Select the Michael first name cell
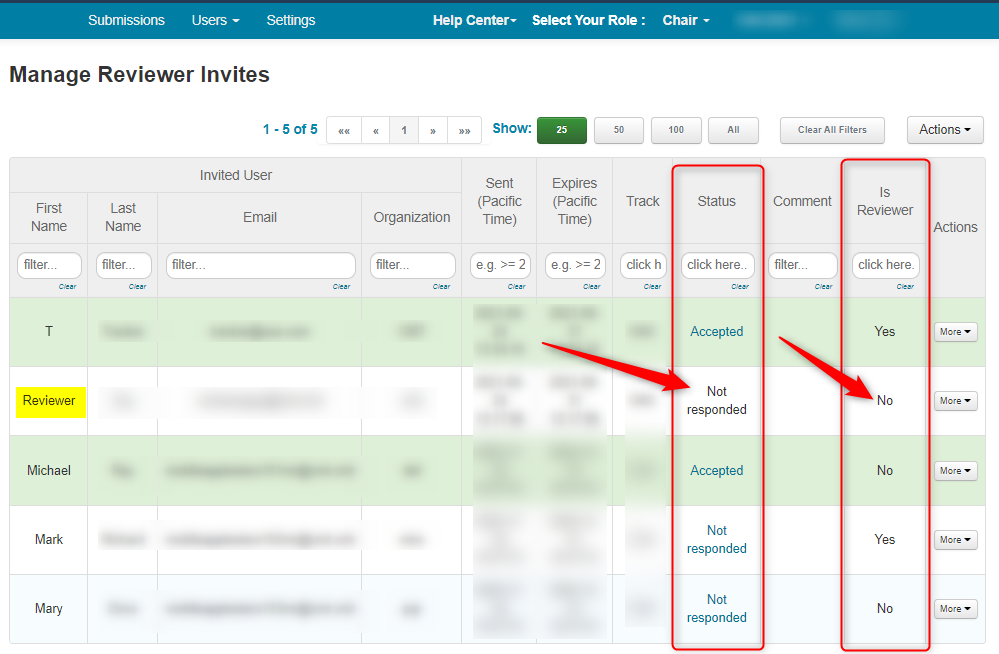The width and height of the screenshot is (999, 654). tap(49, 471)
